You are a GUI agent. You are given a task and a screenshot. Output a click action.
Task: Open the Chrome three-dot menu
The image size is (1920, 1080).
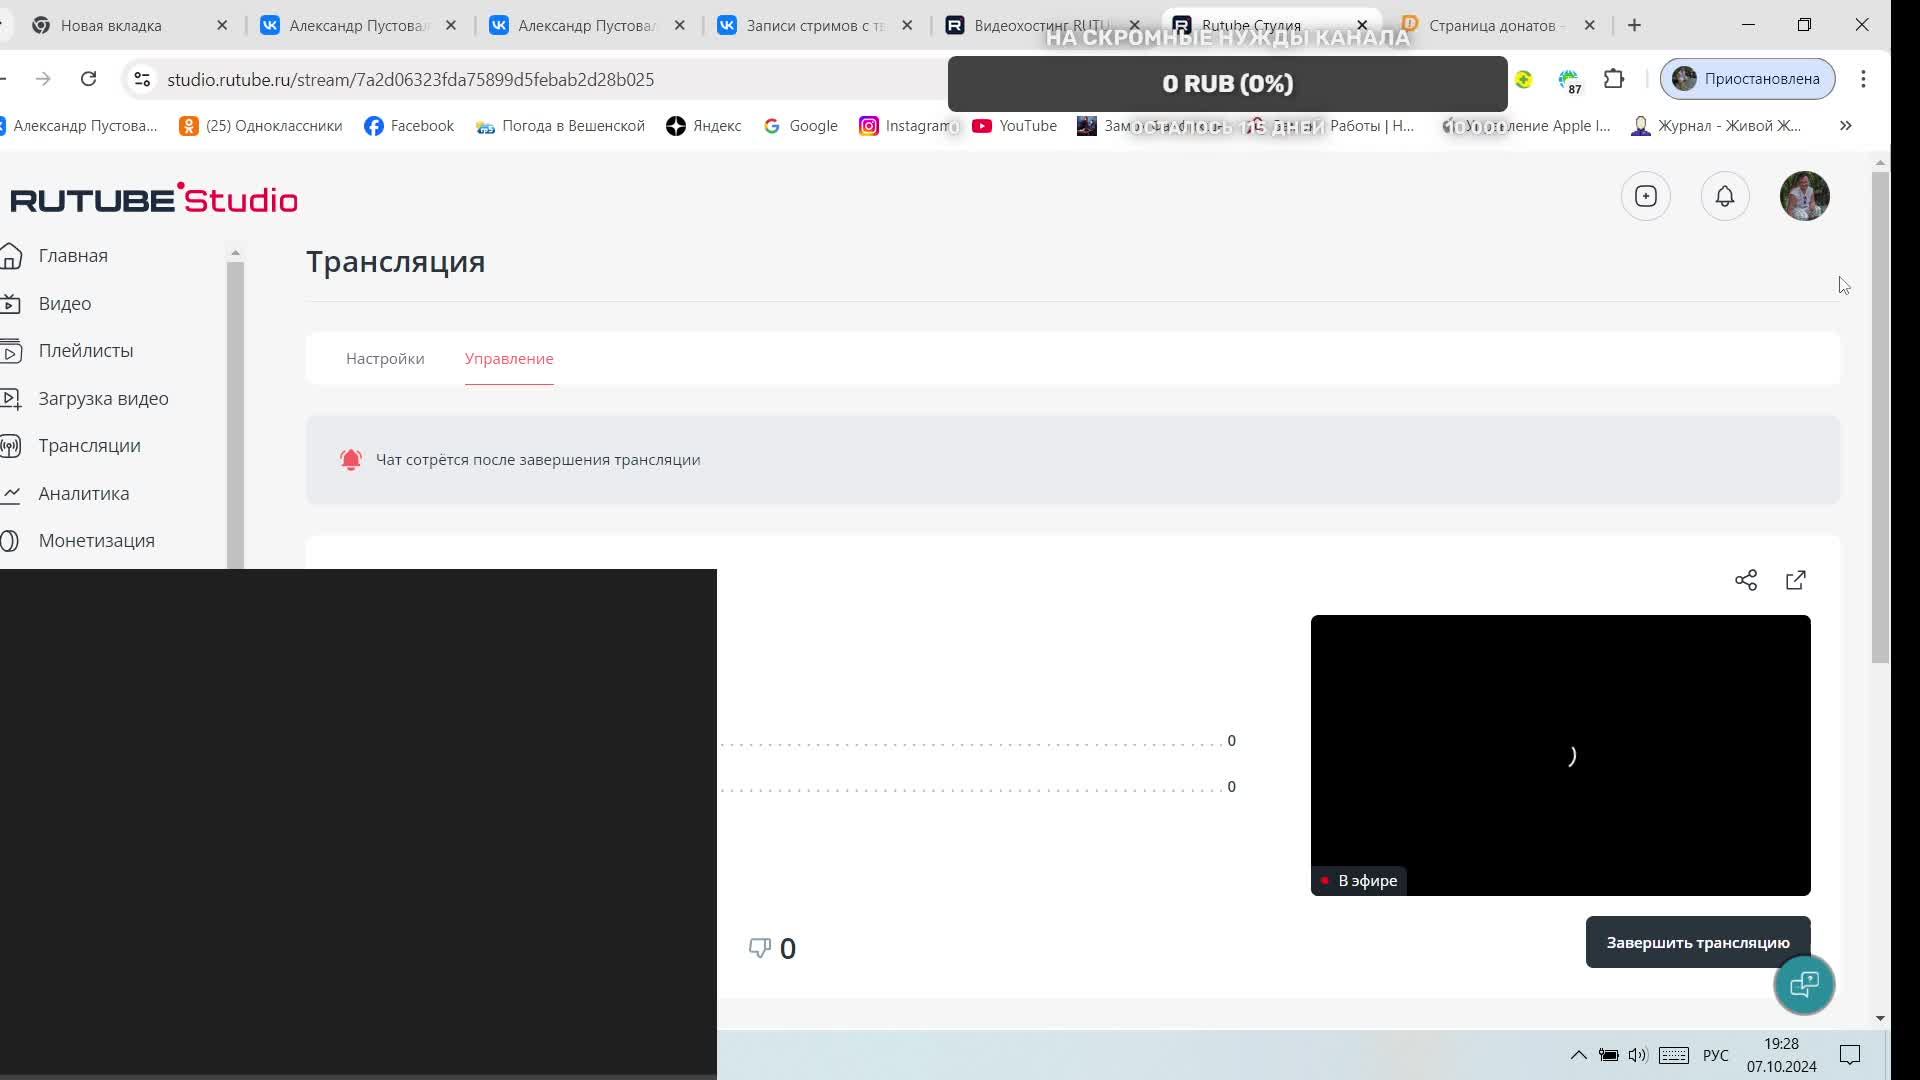pos(1863,79)
